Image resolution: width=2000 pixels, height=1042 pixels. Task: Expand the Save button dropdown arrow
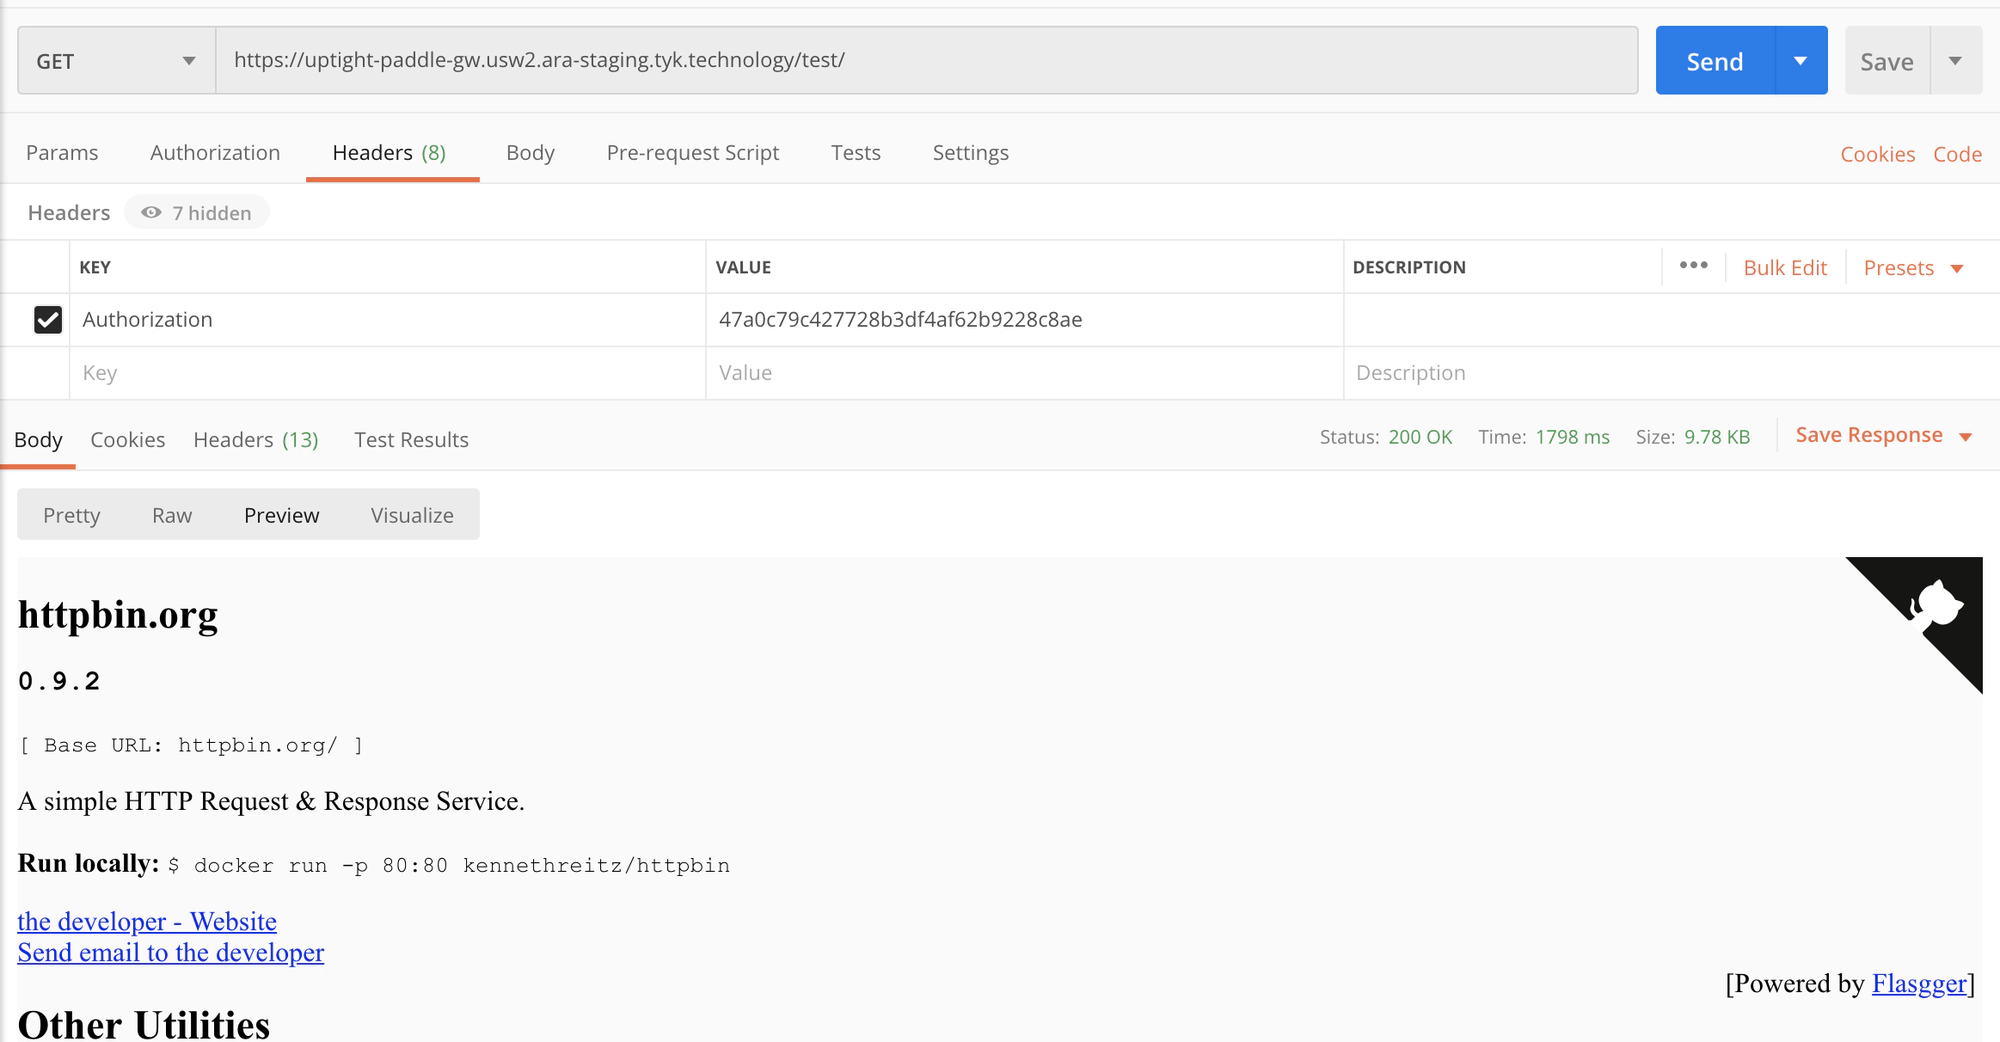1955,61
